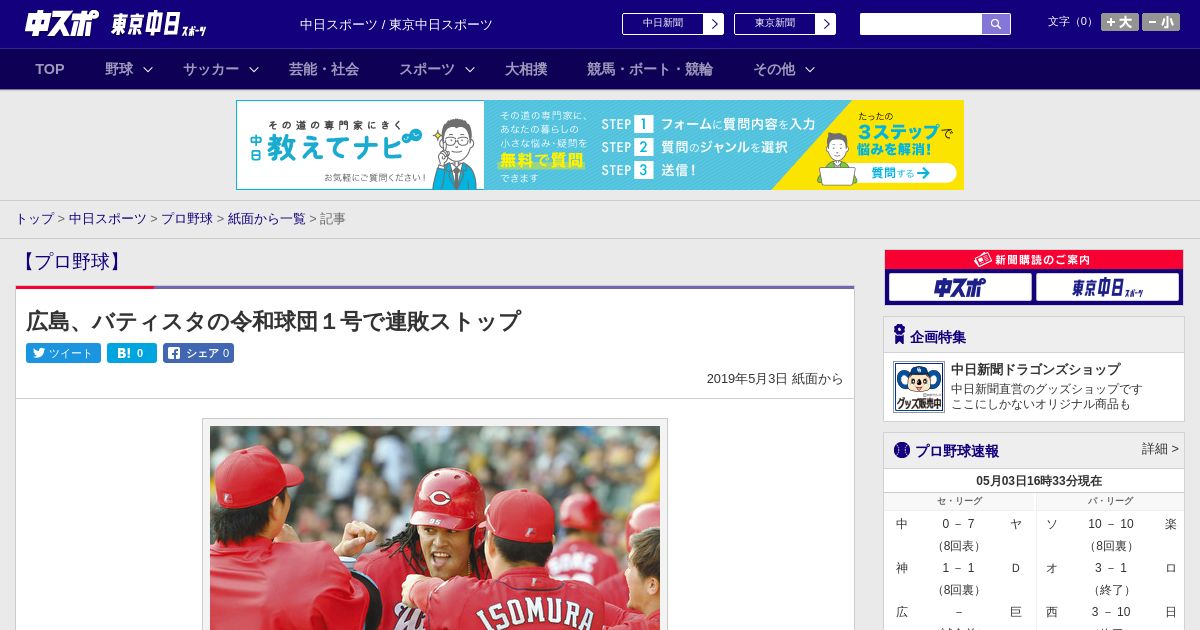Expand the その他 menu chevron
The width and height of the screenshot is (1200, 630).
tap(810, 69)
